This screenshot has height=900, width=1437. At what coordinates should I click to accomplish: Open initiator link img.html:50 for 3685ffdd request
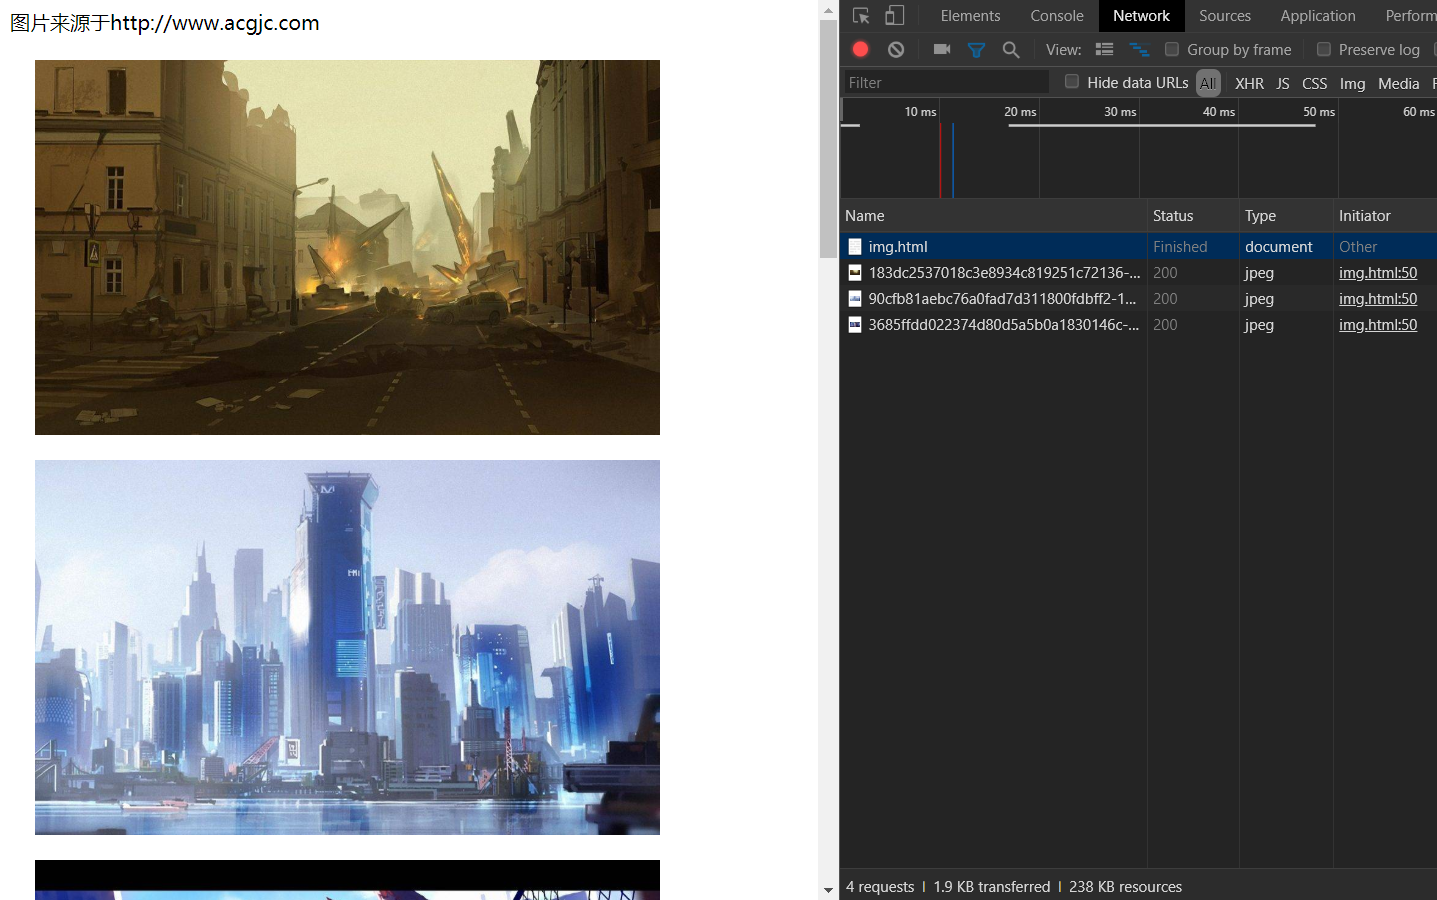point(1378,324)
